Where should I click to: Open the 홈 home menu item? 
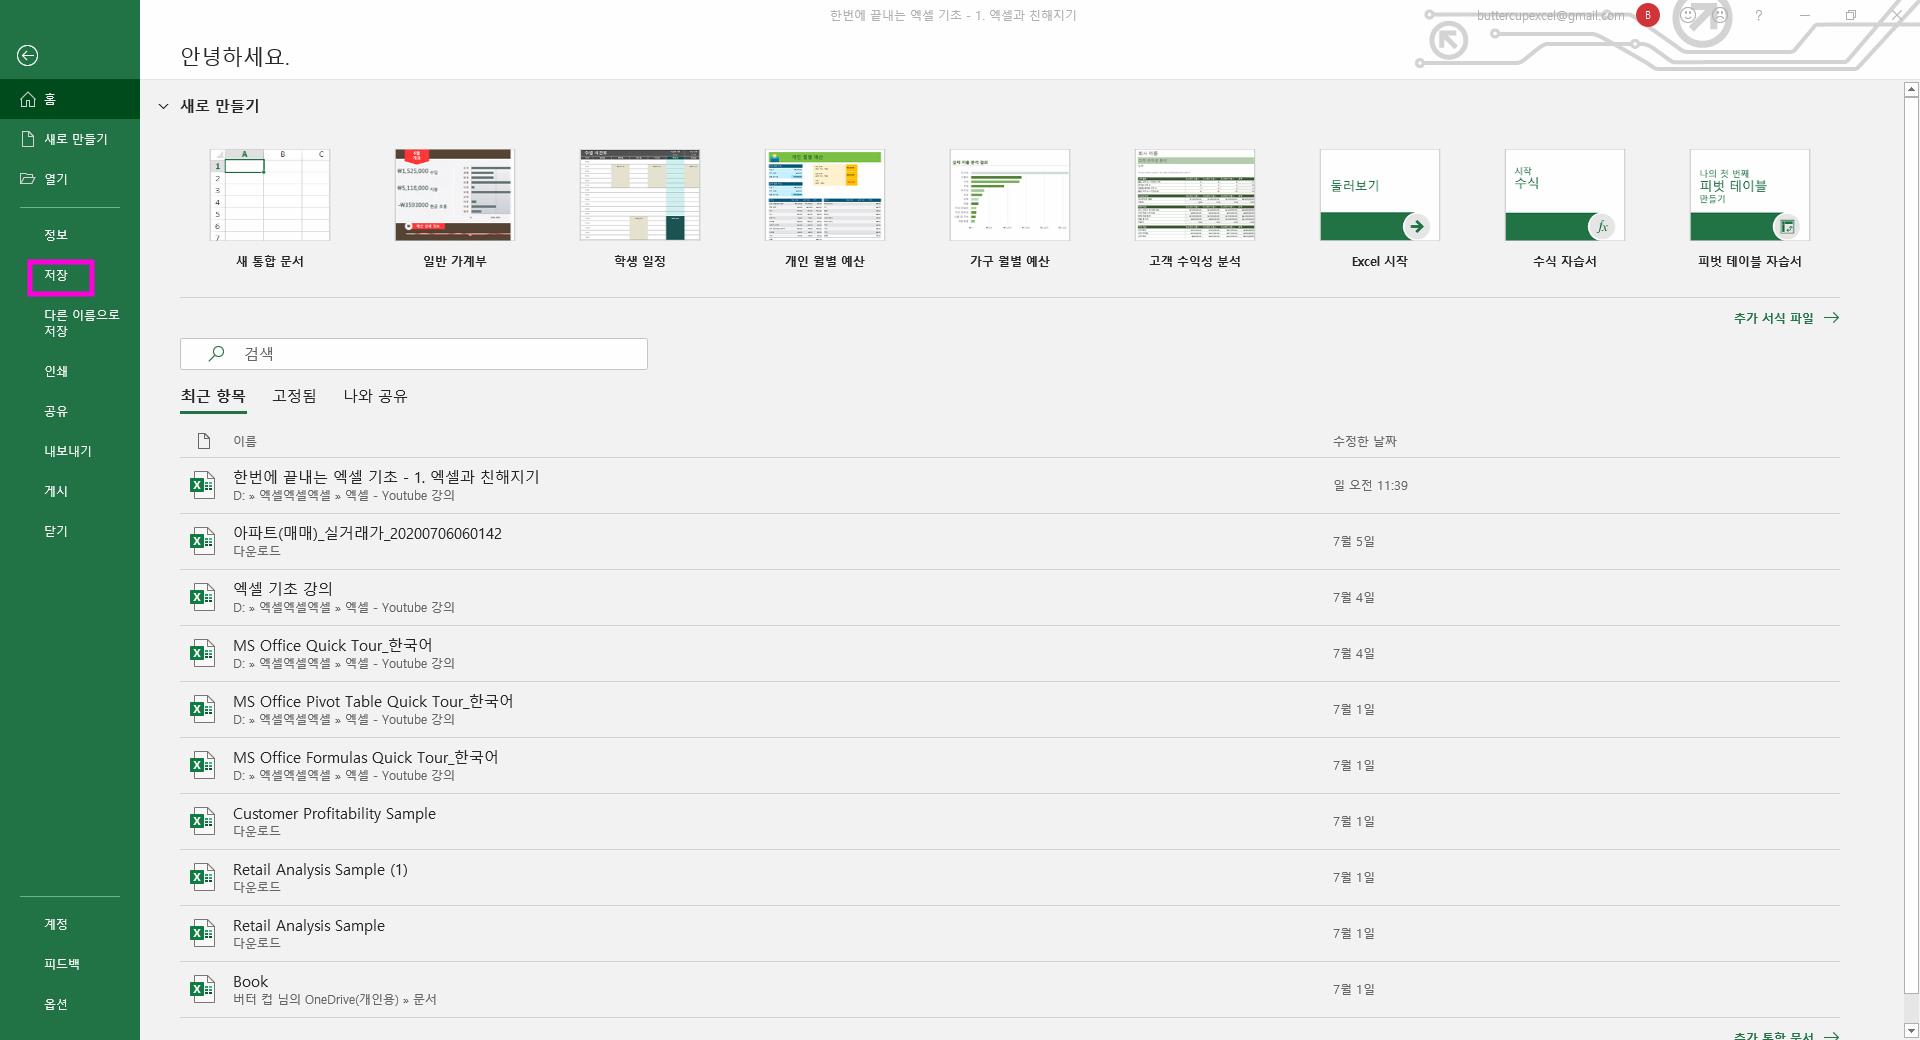pyautogui.click(x=70, y=99)
